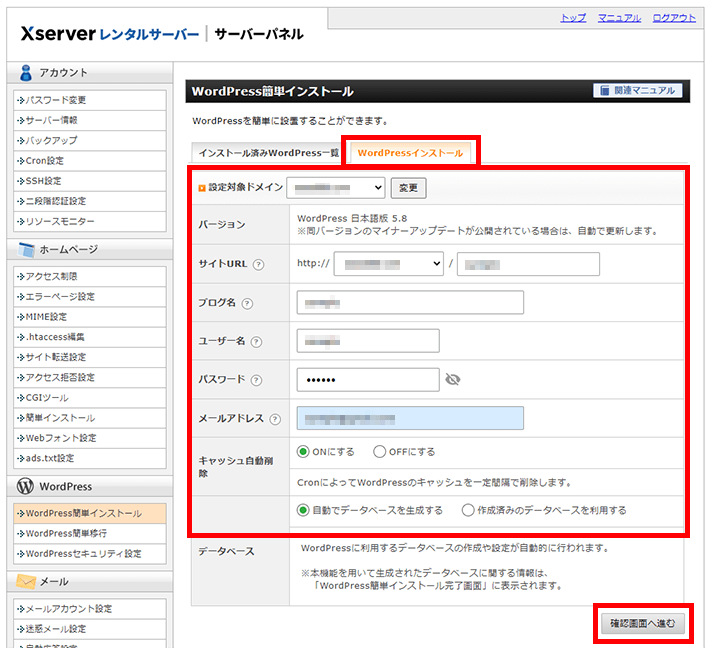Click the パスワード input field
Screen dimensions: 710x648
368,379
